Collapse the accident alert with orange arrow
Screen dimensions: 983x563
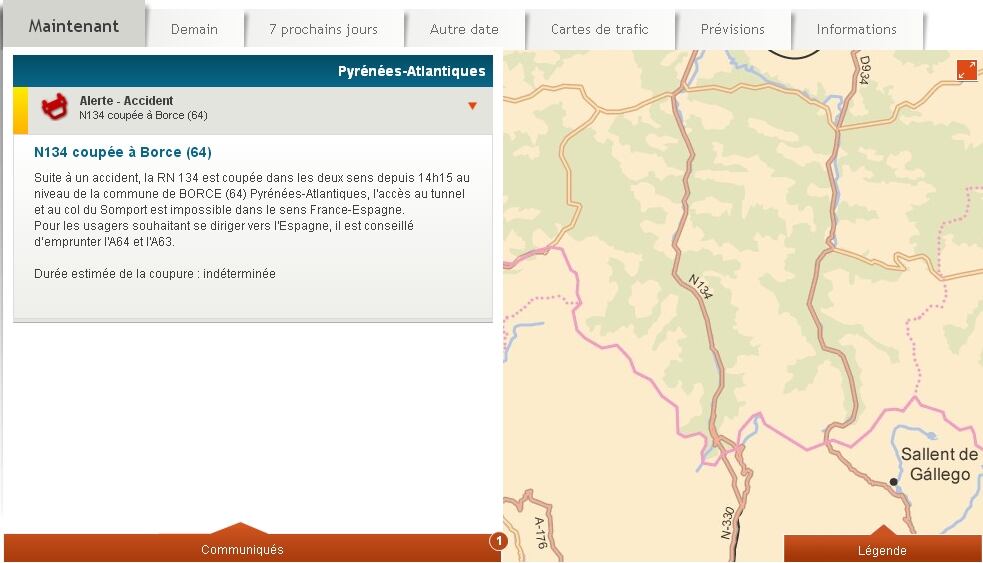[x=473, y=106]
